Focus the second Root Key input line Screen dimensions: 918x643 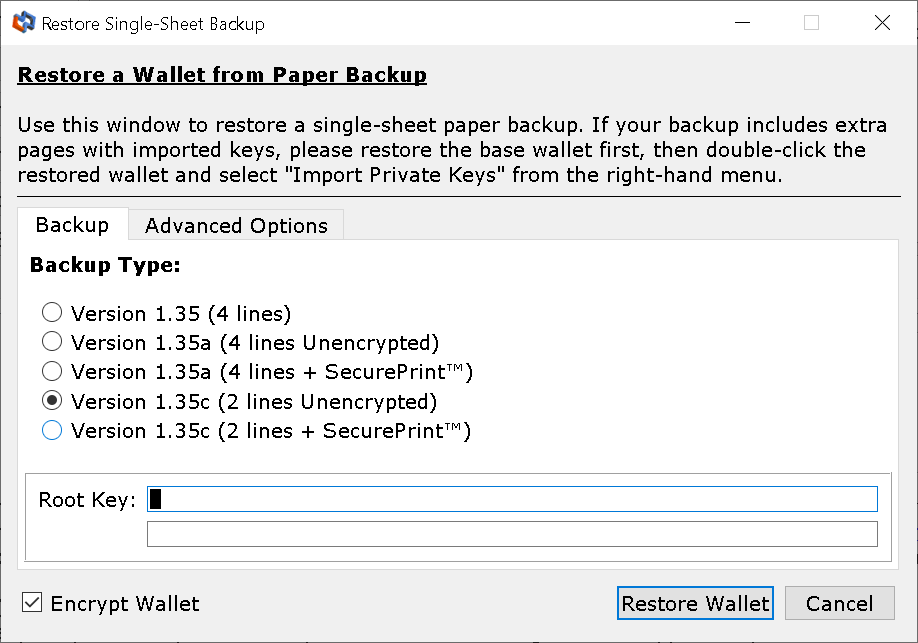click(512, 534)
